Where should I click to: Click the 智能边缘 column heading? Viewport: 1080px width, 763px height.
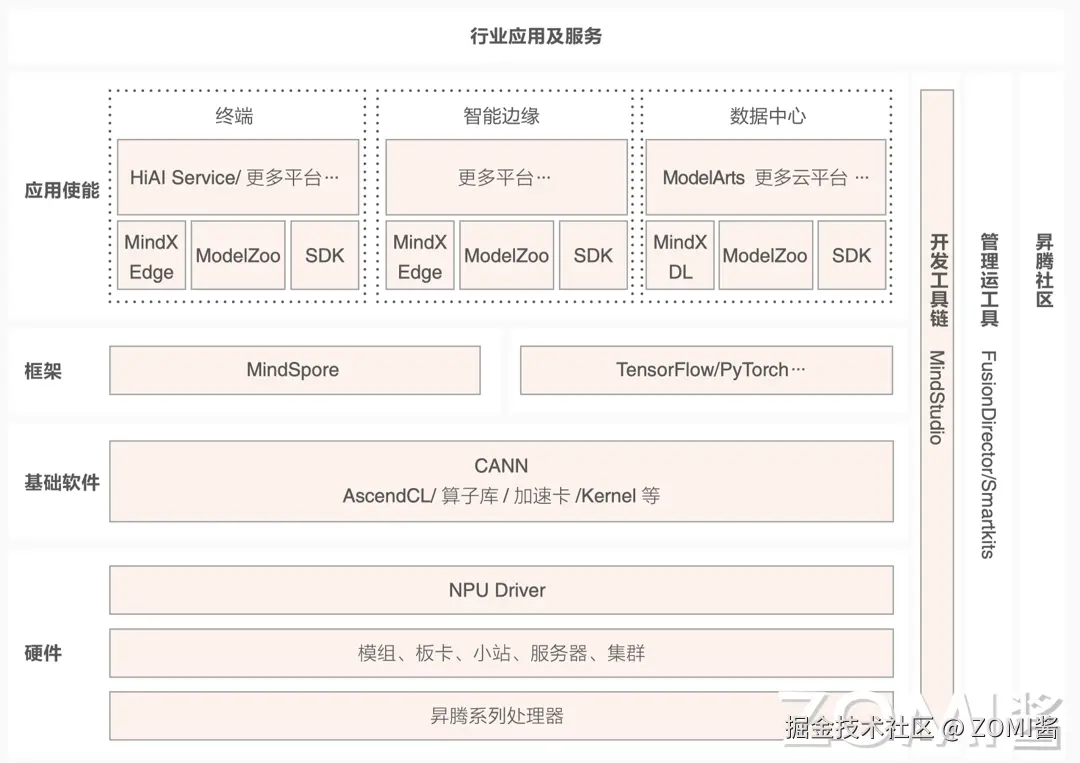tap(501, 116)
